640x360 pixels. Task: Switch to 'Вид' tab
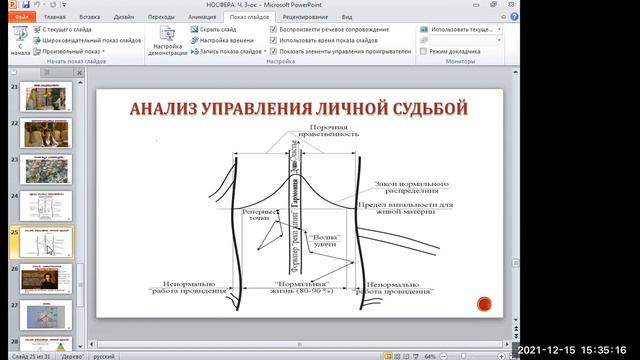pyautogui.click(x=347, y=17)
